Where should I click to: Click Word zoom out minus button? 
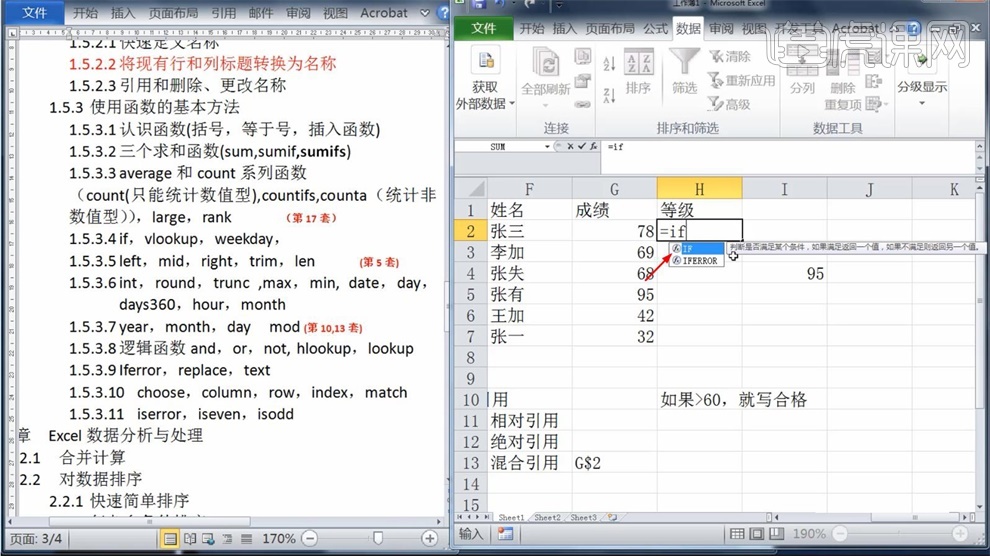(309, 538)
